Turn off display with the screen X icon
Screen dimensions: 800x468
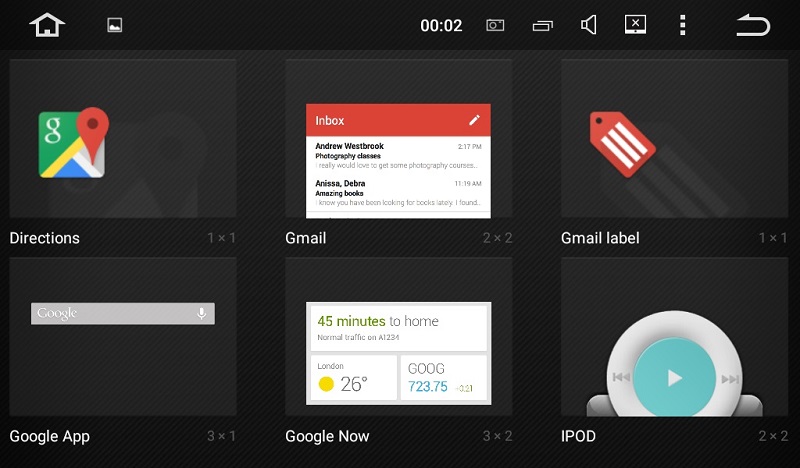point(636,25)
